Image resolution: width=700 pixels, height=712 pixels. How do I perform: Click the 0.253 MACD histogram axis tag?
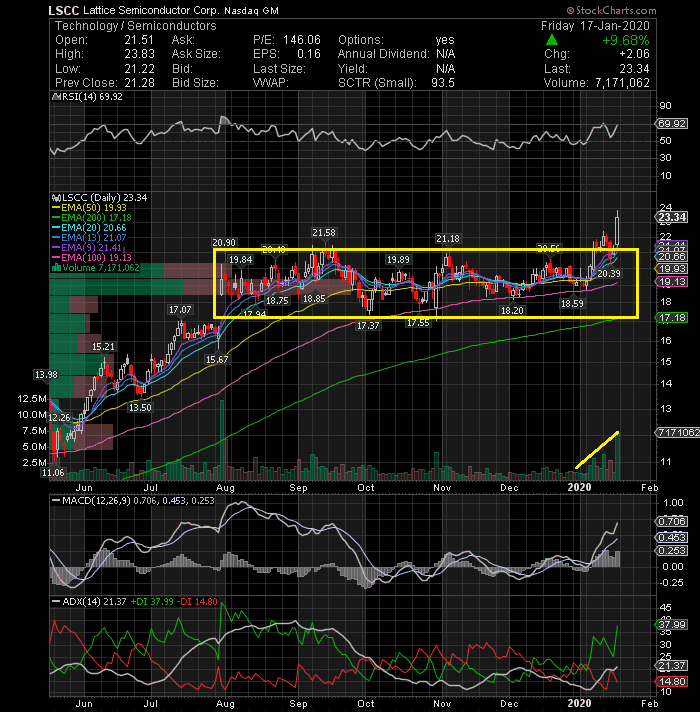(x=671, y=551)
